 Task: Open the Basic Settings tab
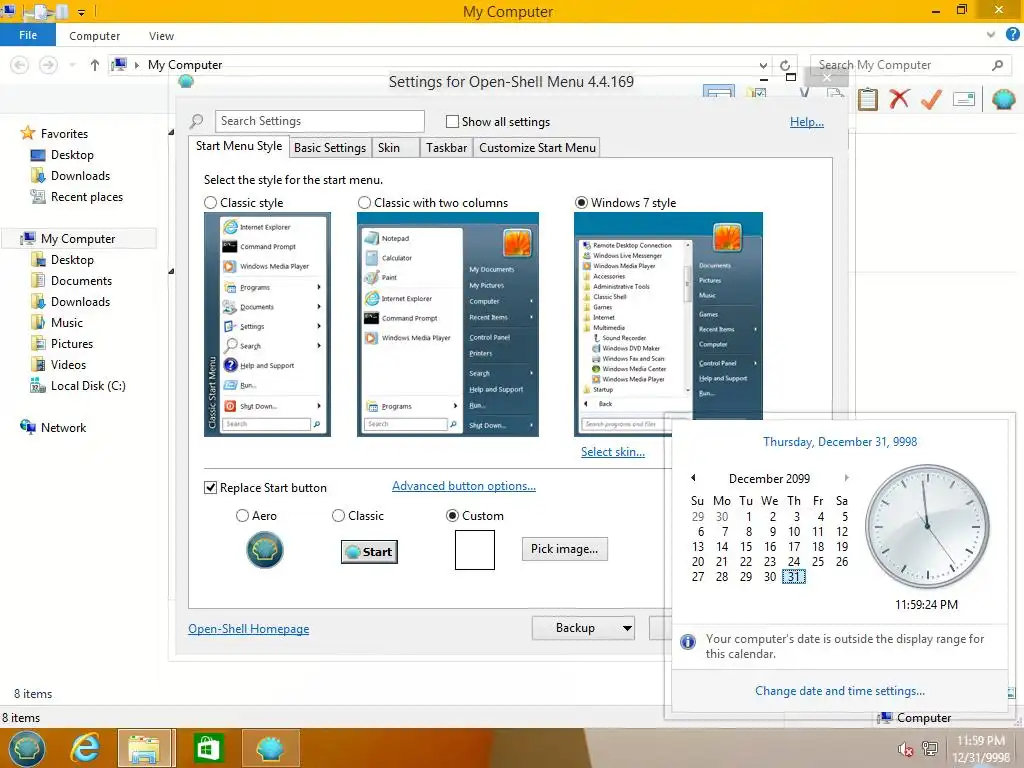(330, 148)
